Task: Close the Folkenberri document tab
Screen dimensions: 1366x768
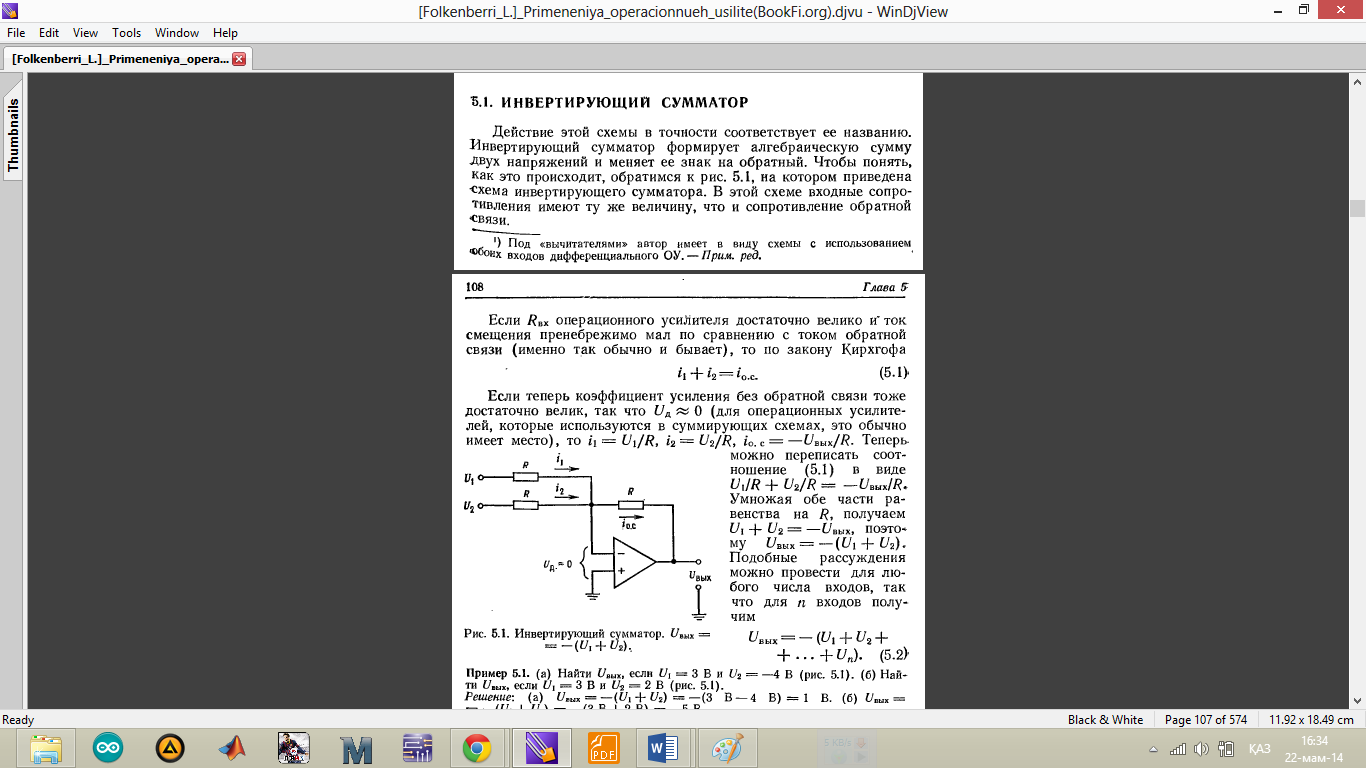Action: coord(238,59)
